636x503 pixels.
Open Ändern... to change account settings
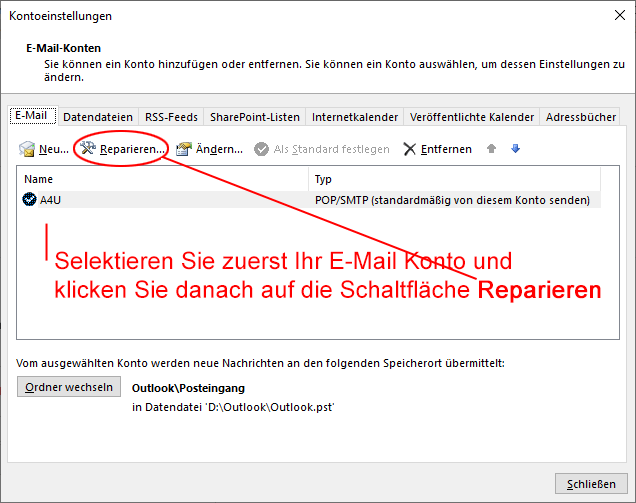point(210,150)
